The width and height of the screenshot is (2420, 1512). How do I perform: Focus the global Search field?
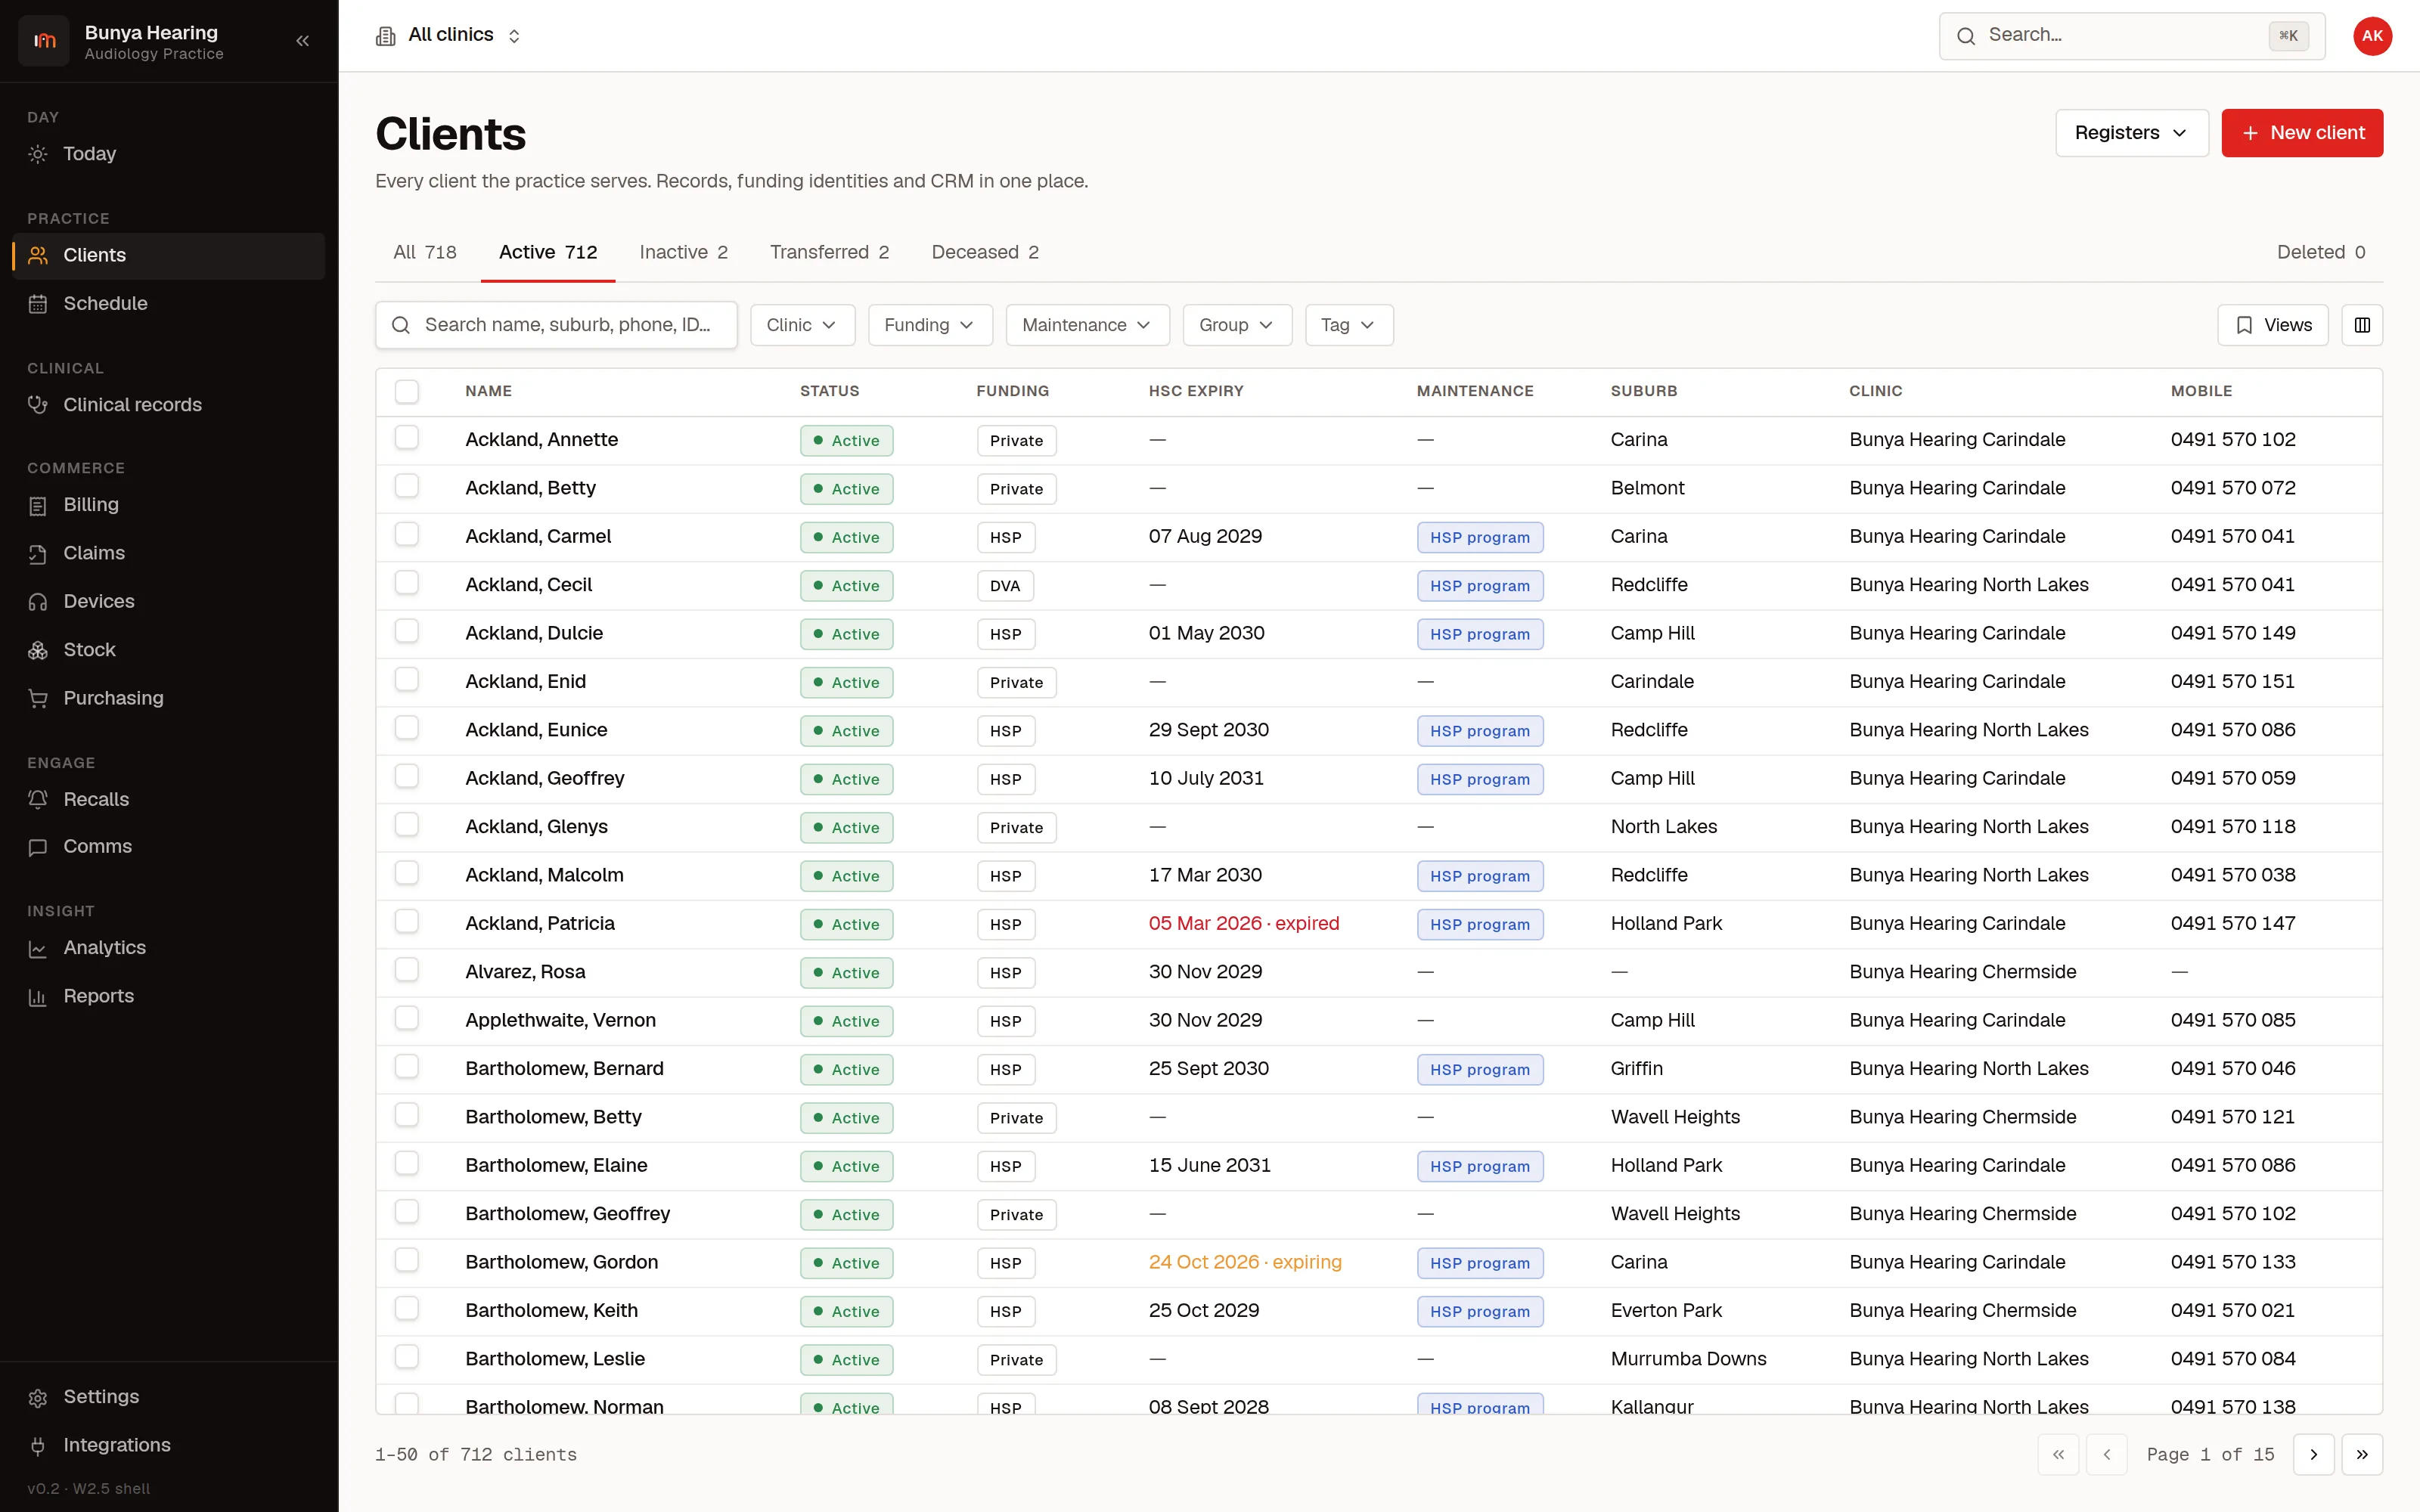click(x=2131, y=36)
